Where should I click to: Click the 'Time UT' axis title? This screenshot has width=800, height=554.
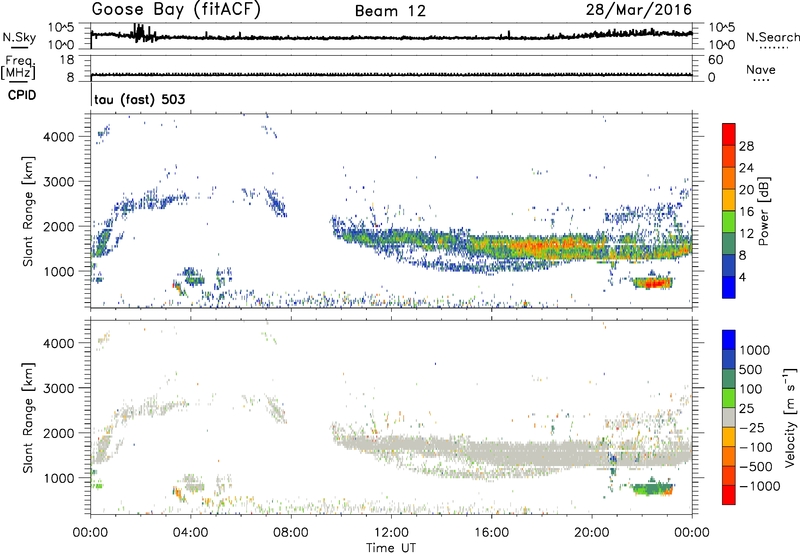tap(391, 548)
